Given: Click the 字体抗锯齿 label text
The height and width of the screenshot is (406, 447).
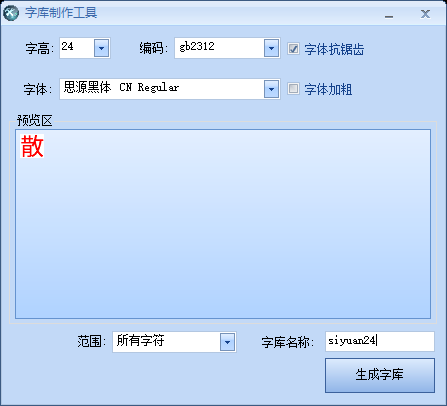Looking at the screenshot, I should (x=334, y=49).
